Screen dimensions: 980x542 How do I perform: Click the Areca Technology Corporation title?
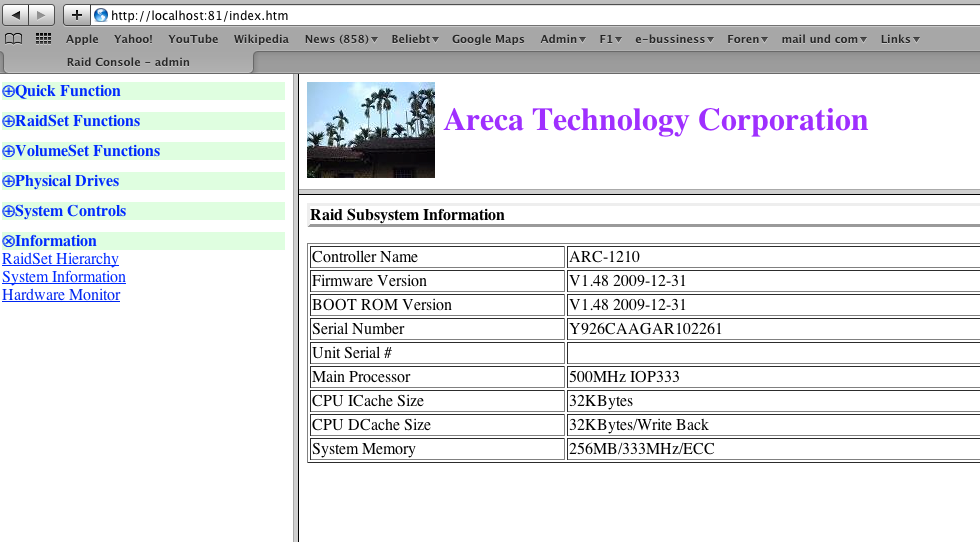point(656,120)
